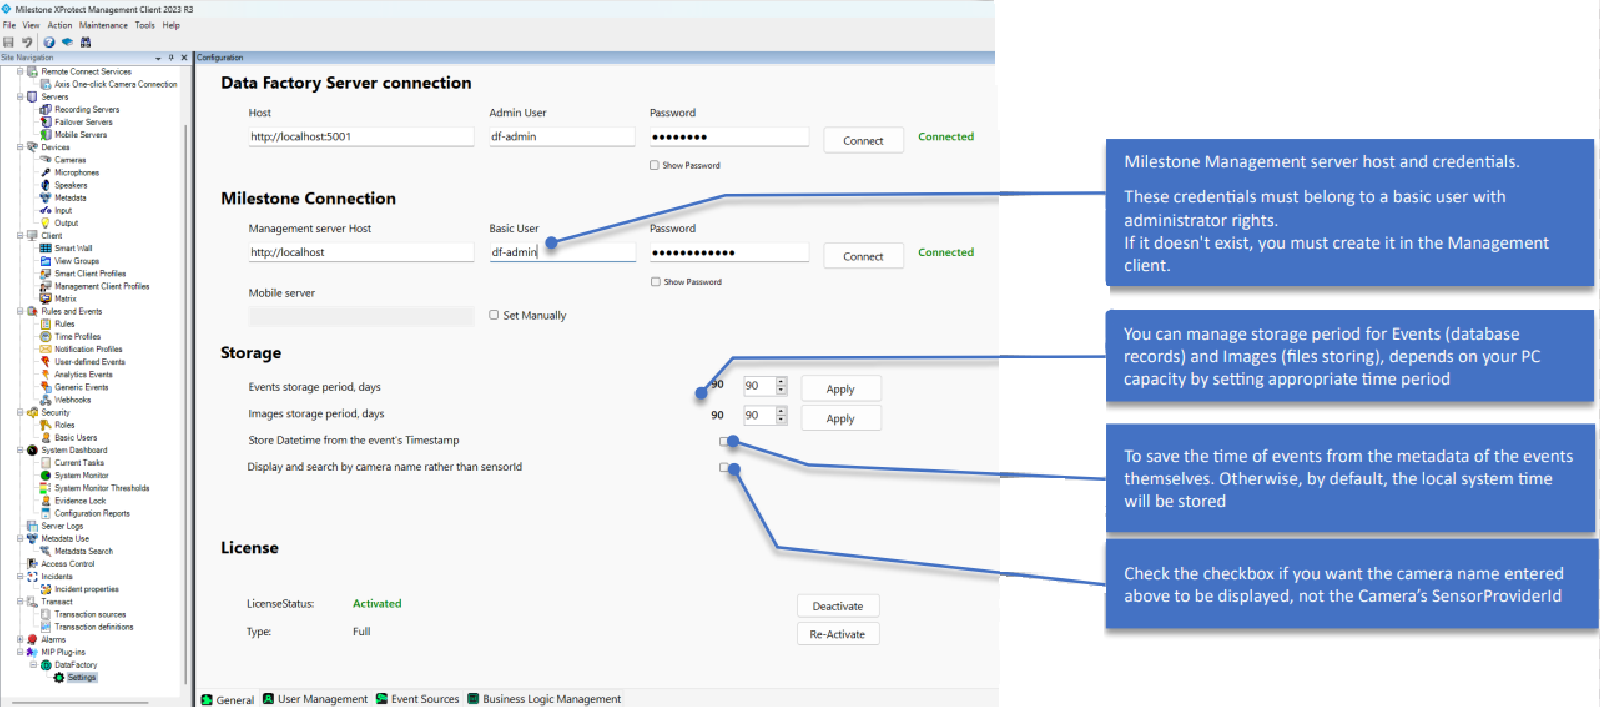Image resolution: width=1600 pixels, height=707 pixels.
Task: Select the Evidence Lock icon
Action: click(46, 501)
